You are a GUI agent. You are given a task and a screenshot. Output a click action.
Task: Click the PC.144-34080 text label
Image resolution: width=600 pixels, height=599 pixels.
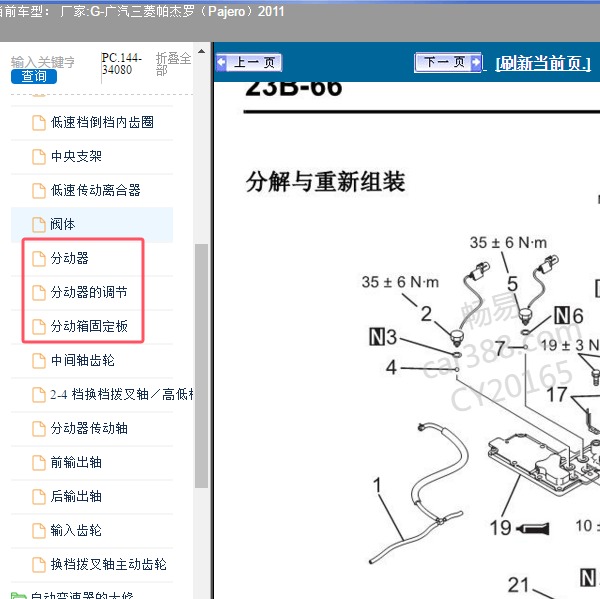coord(122,64)
